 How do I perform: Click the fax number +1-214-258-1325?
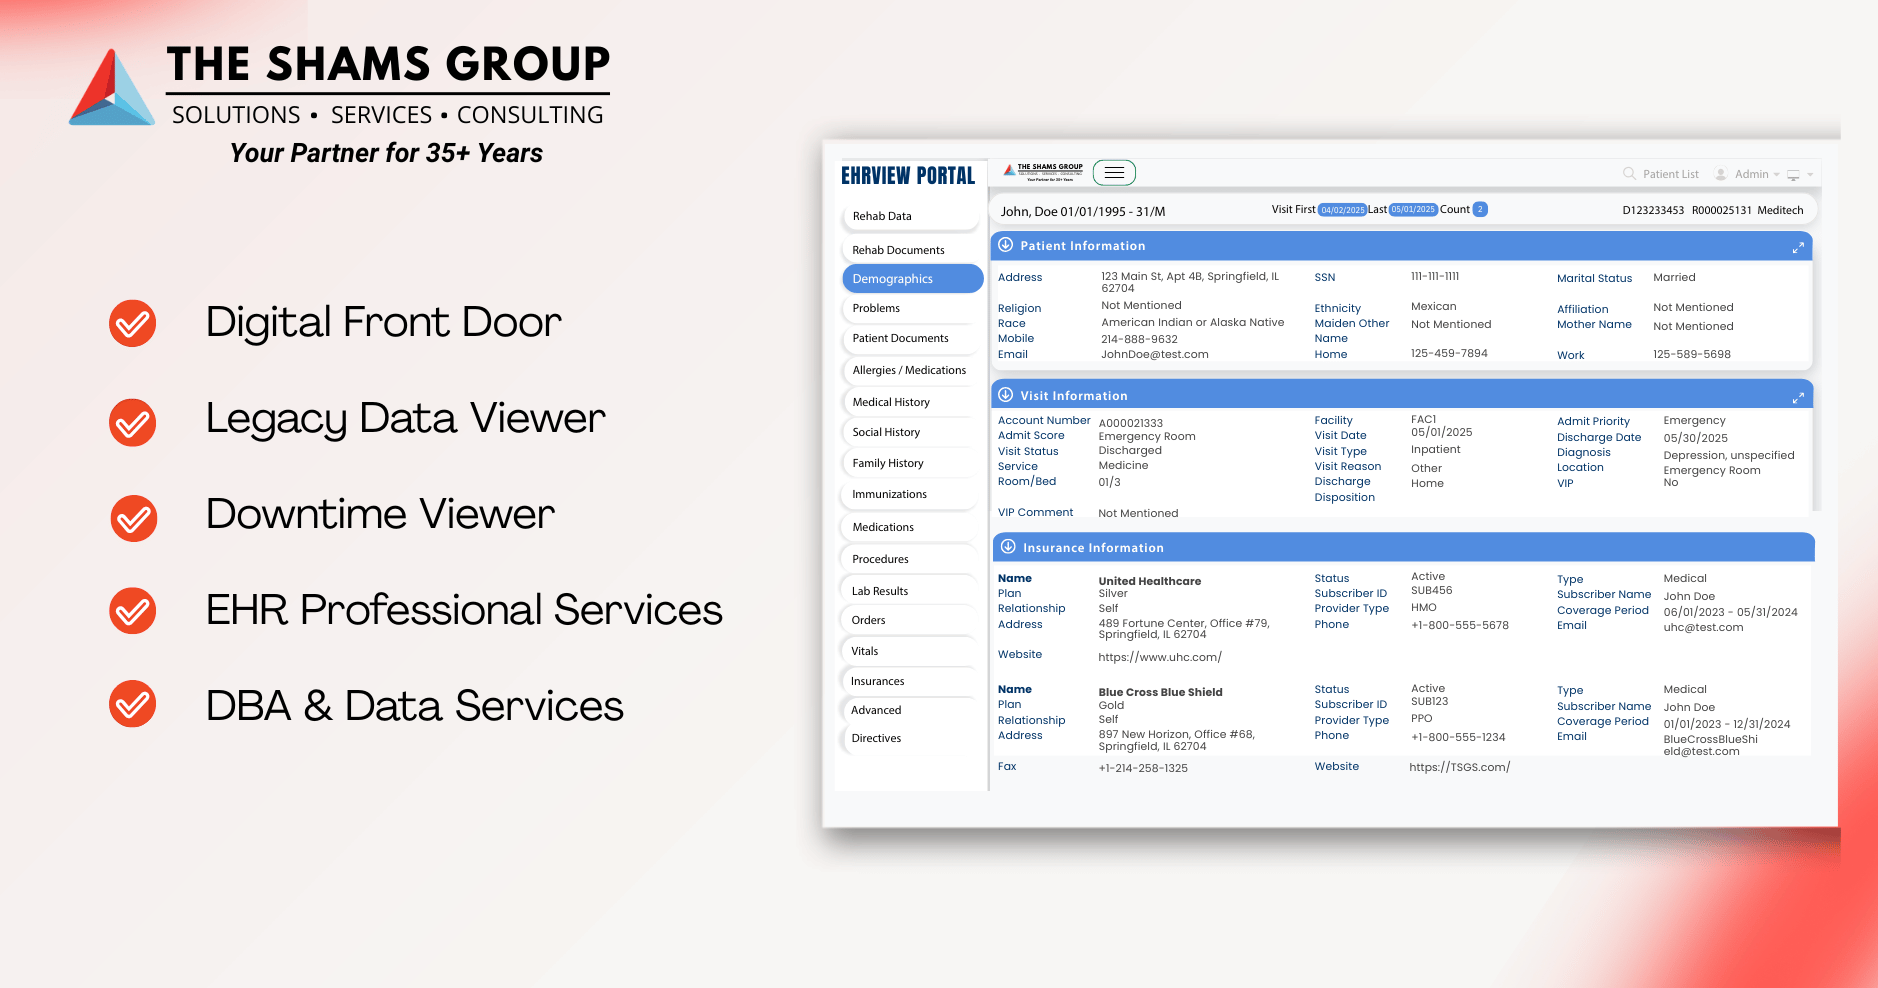click(x=1143, y=768)
